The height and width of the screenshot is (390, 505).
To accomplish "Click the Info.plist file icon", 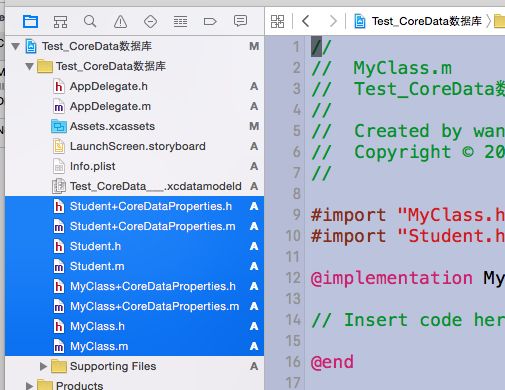I will tap(59, 166).
